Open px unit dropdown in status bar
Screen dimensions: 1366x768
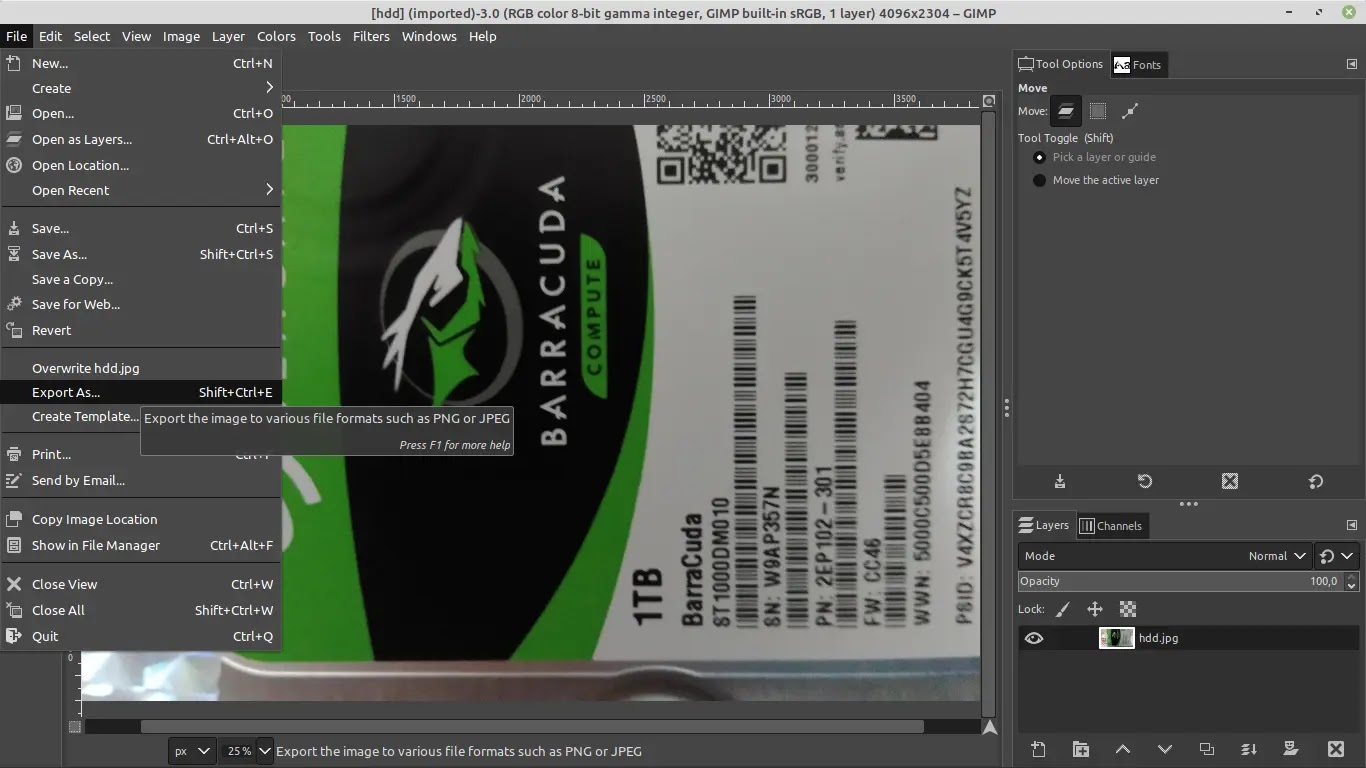point(192,751)
